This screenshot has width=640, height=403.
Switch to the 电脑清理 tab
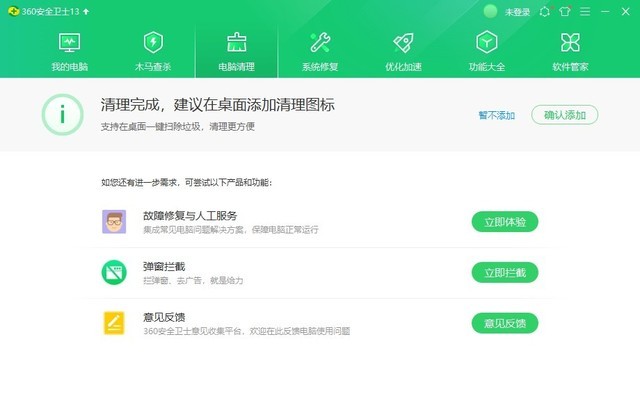pos(237,52)
